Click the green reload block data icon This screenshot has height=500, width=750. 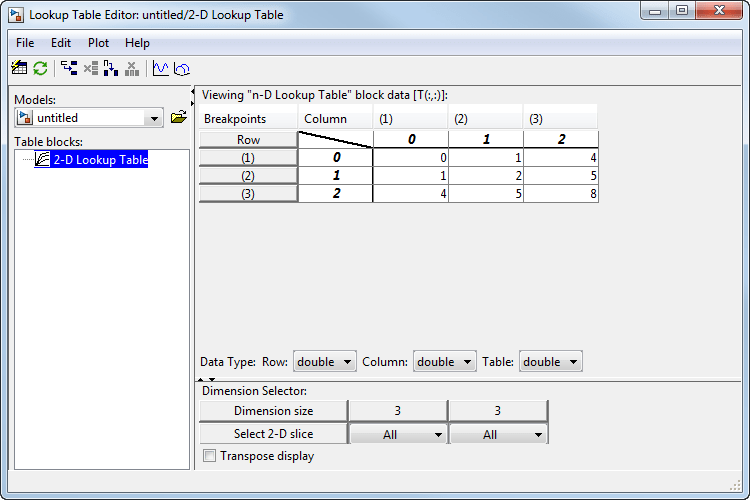pos(40,68)
